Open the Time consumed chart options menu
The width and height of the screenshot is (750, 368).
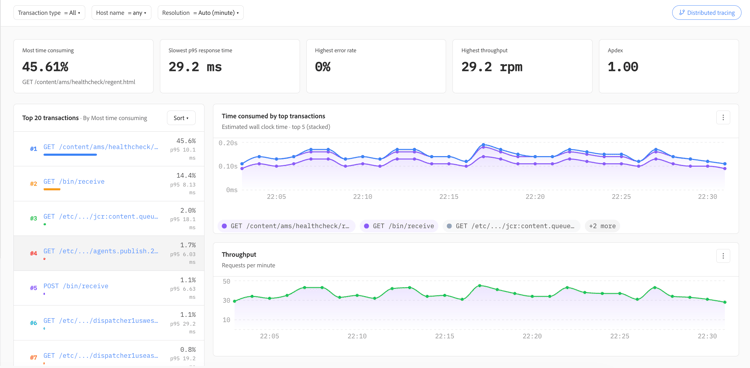click(723, 117)
